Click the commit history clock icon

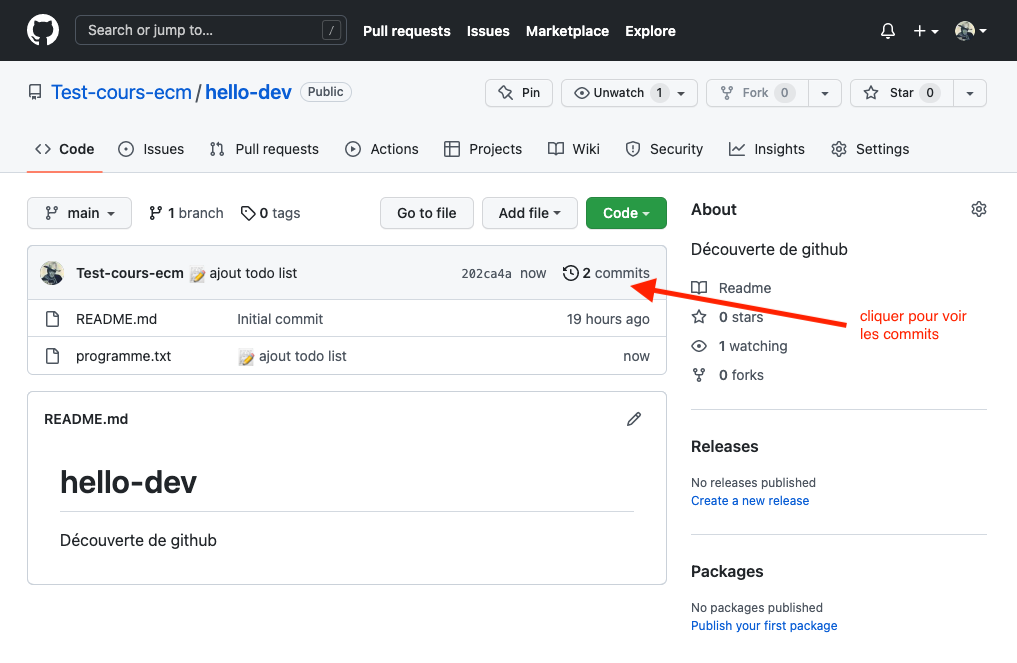tap(570, 273)
